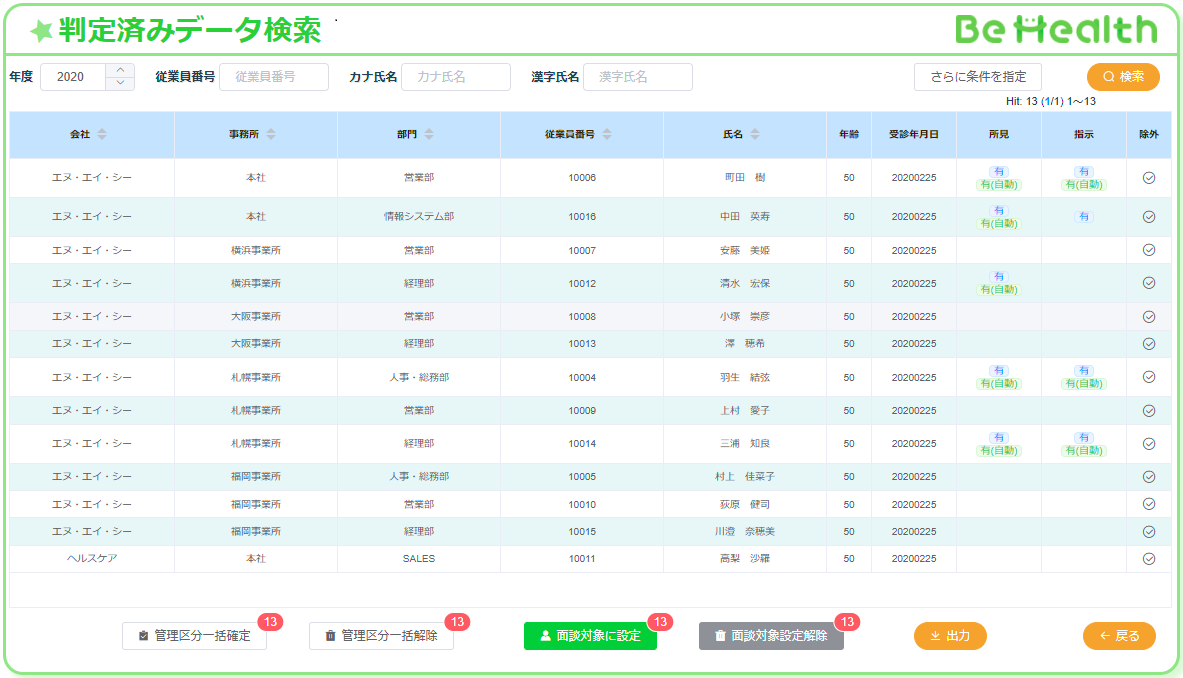Click the green 面談対象に設定 button
The image size is (1183, 678).
tap(589, 636)
